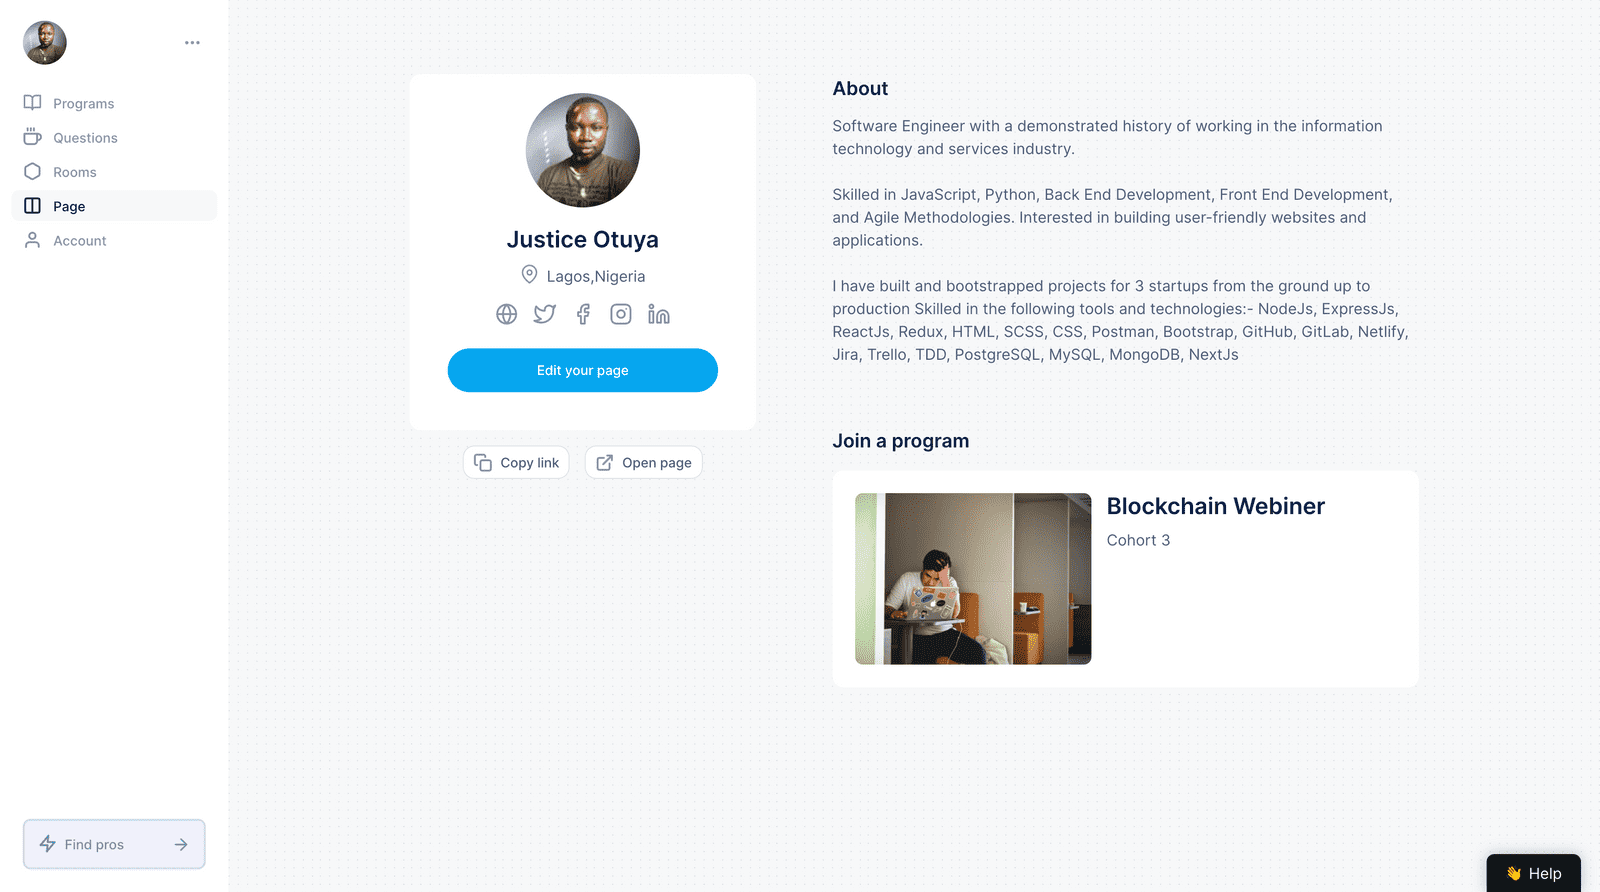Copy the page link
This screenshot has height=892, width=1600.
pos(516,462)
